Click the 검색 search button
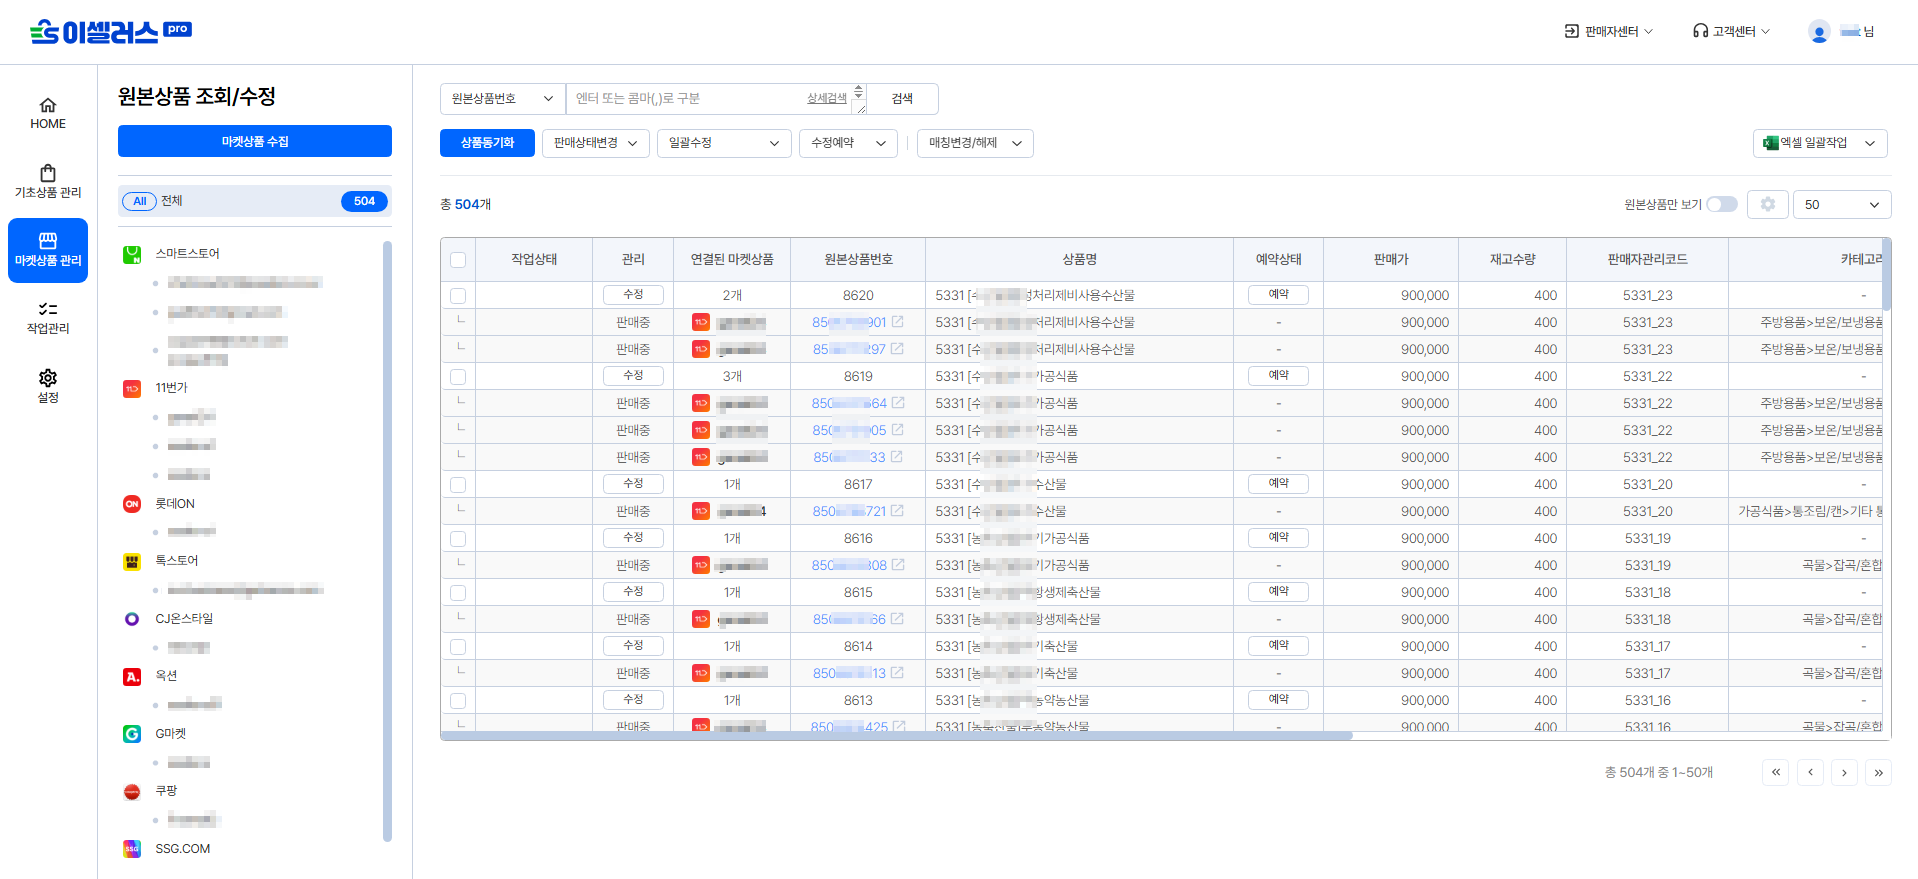This screenshot has width=1918, height=879. [x=902, y=99]
